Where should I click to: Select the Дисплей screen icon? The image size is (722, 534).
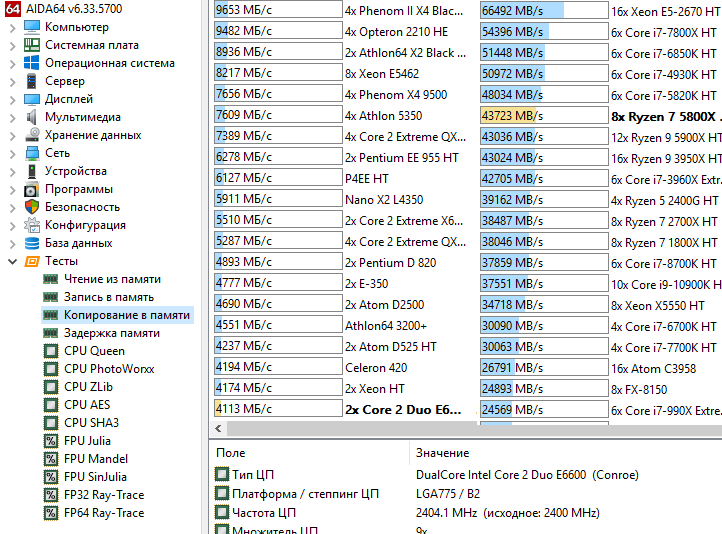tap(32, 99)
